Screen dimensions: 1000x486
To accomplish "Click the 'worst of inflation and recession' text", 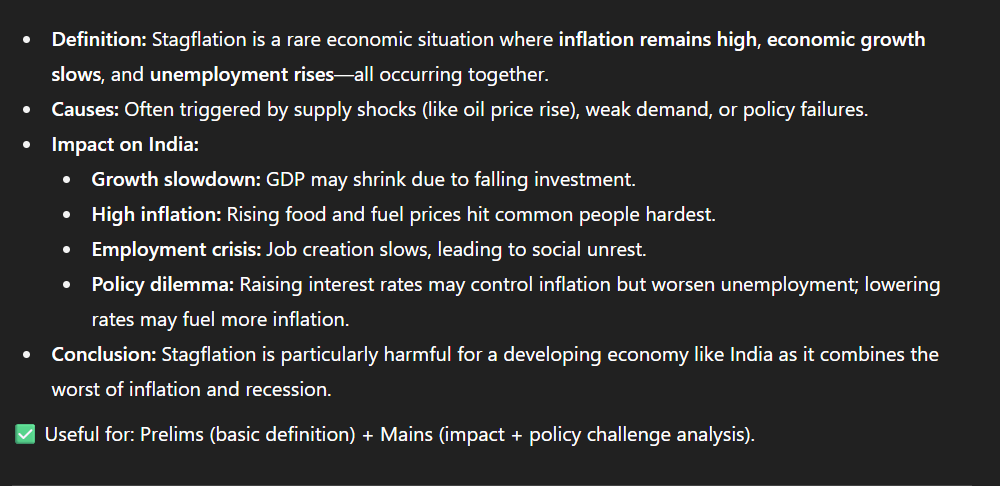I will click(x=191, y=389).
